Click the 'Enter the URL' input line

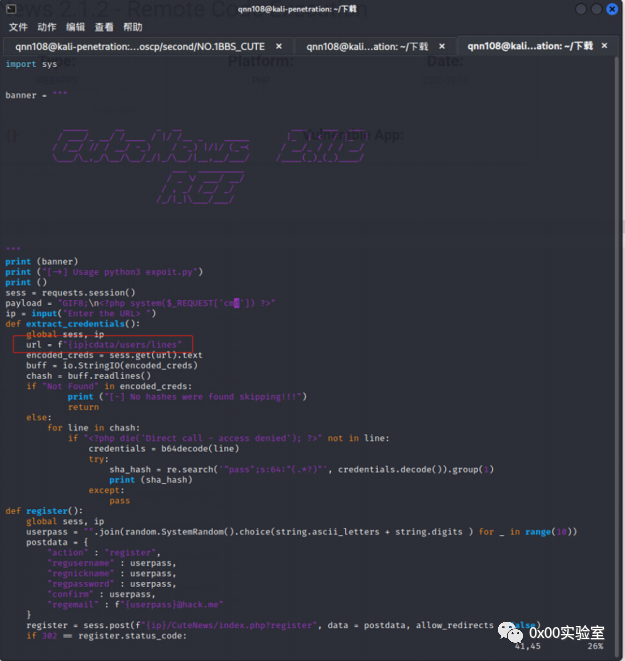coord(81,313)
